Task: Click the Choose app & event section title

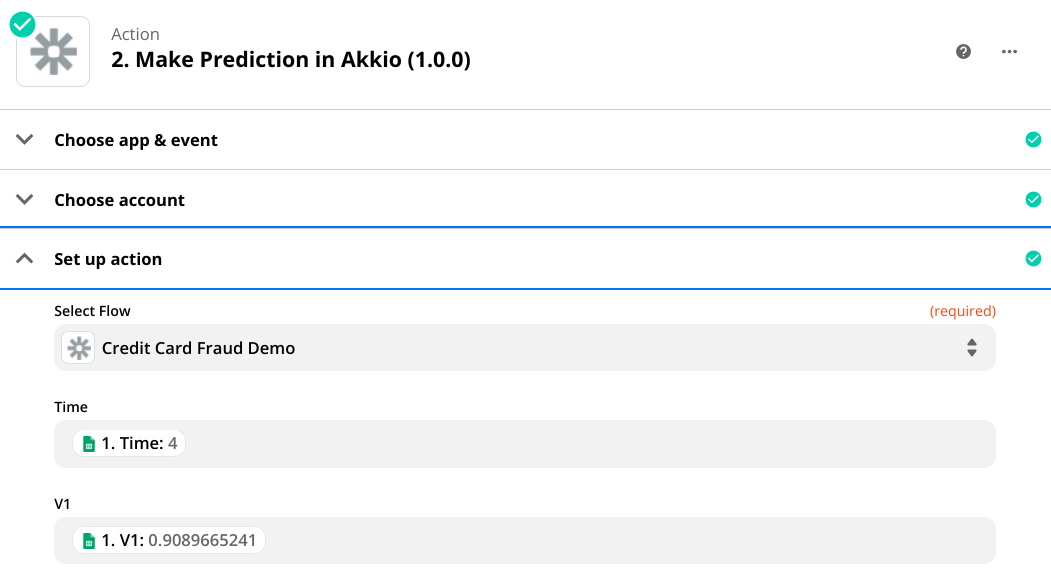Action: tap(136, 140)
